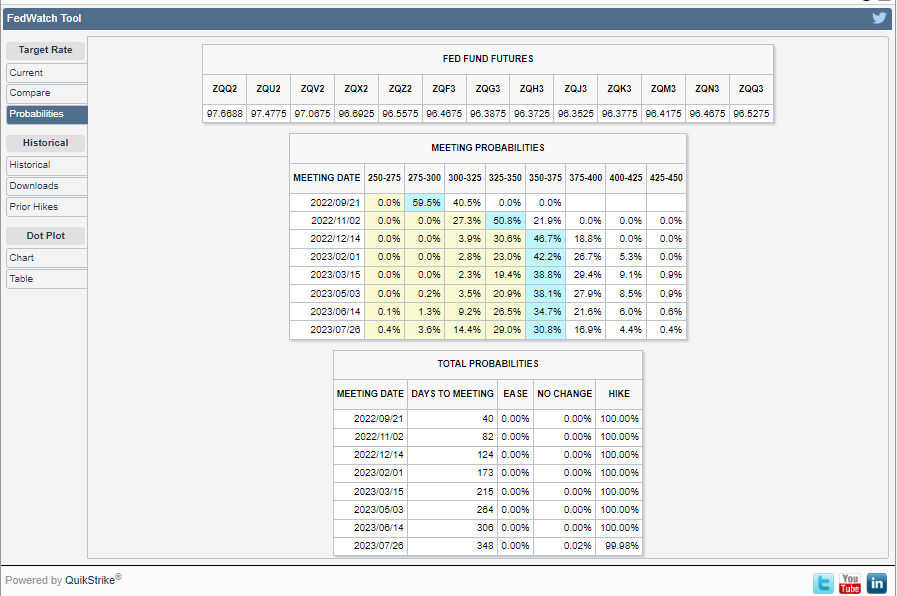897x596 pixels.
Task: Open the Prior Hikes page
Action: [x=45, y=207]
